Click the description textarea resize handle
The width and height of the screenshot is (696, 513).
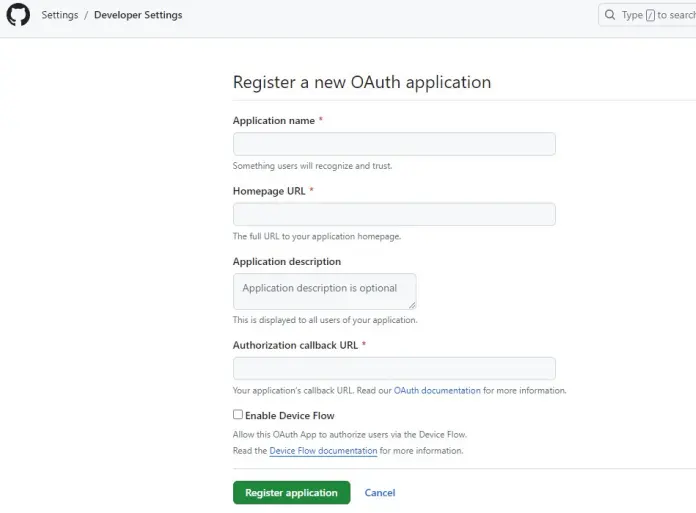click(411, 304)
